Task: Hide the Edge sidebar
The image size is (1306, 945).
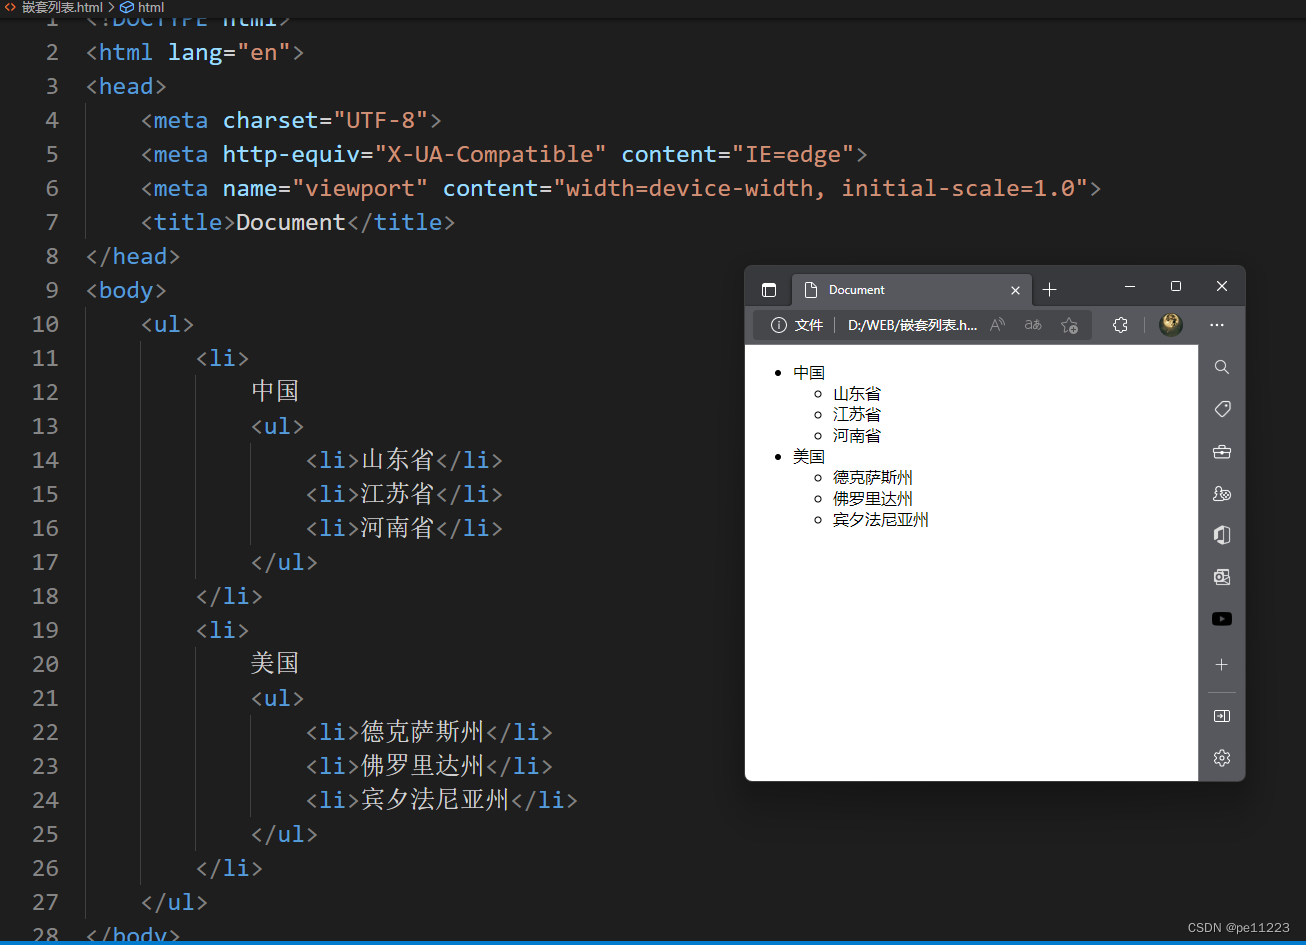Action: click(x=1222, y=716)
